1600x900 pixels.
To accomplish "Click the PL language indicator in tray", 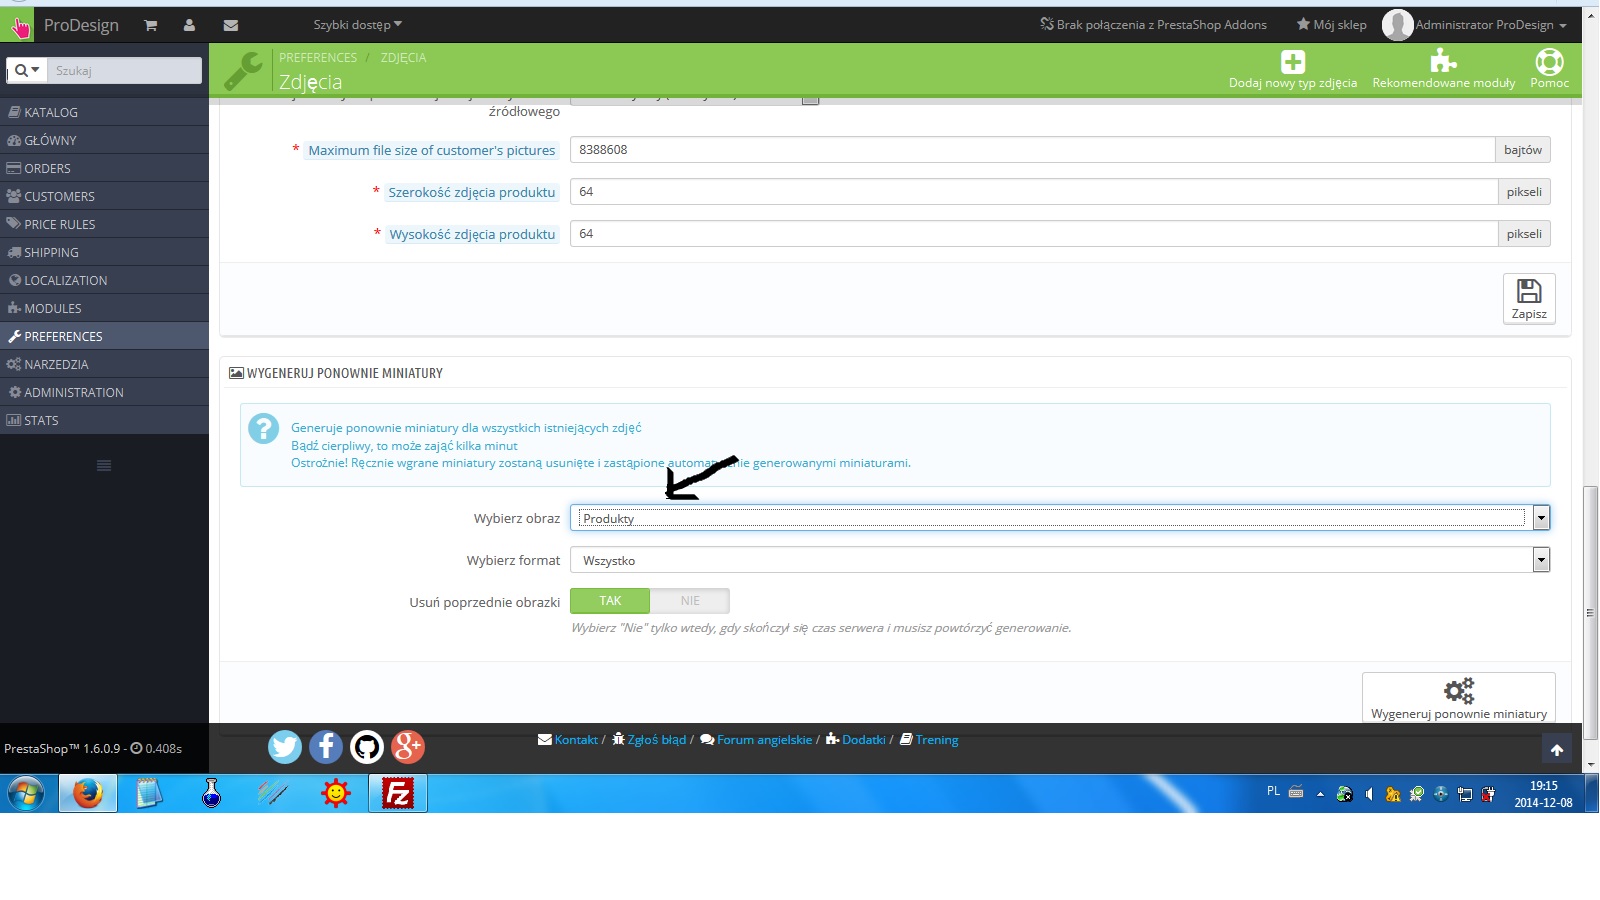I will coord(1273,791).
